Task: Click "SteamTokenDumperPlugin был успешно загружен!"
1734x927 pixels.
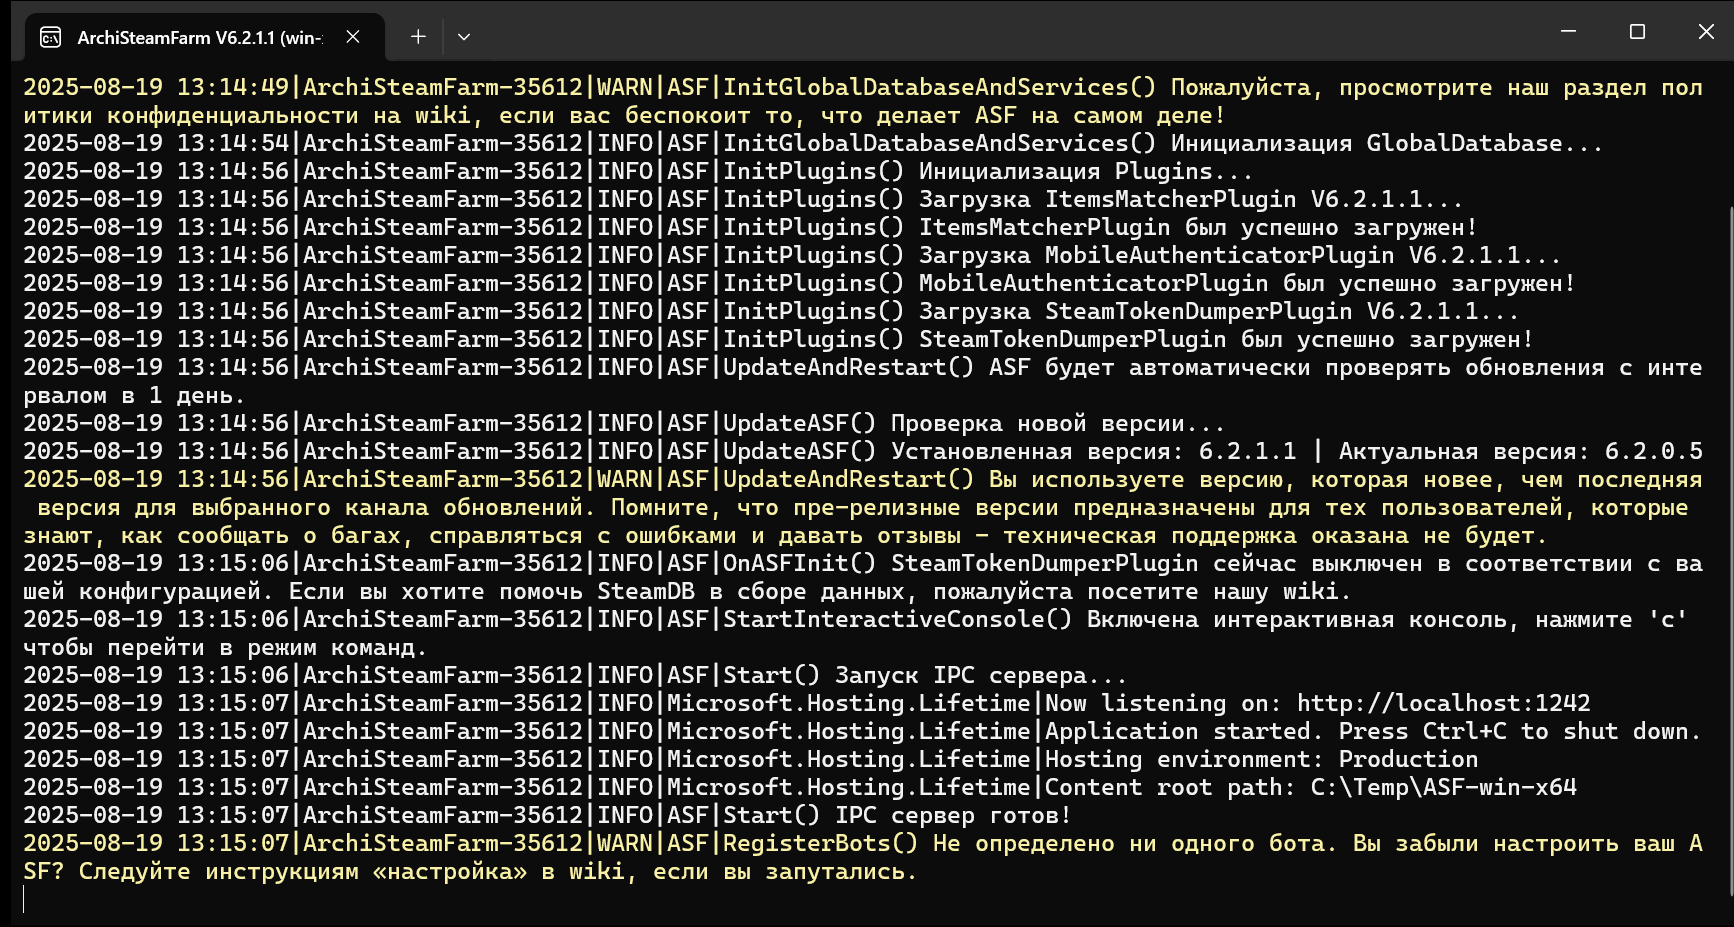Action: pos(1226,340)
